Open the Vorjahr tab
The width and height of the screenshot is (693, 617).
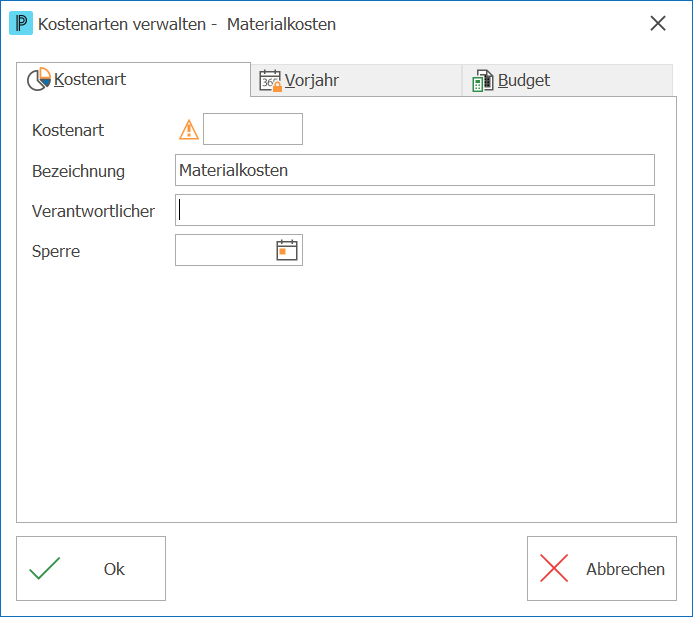356,80
